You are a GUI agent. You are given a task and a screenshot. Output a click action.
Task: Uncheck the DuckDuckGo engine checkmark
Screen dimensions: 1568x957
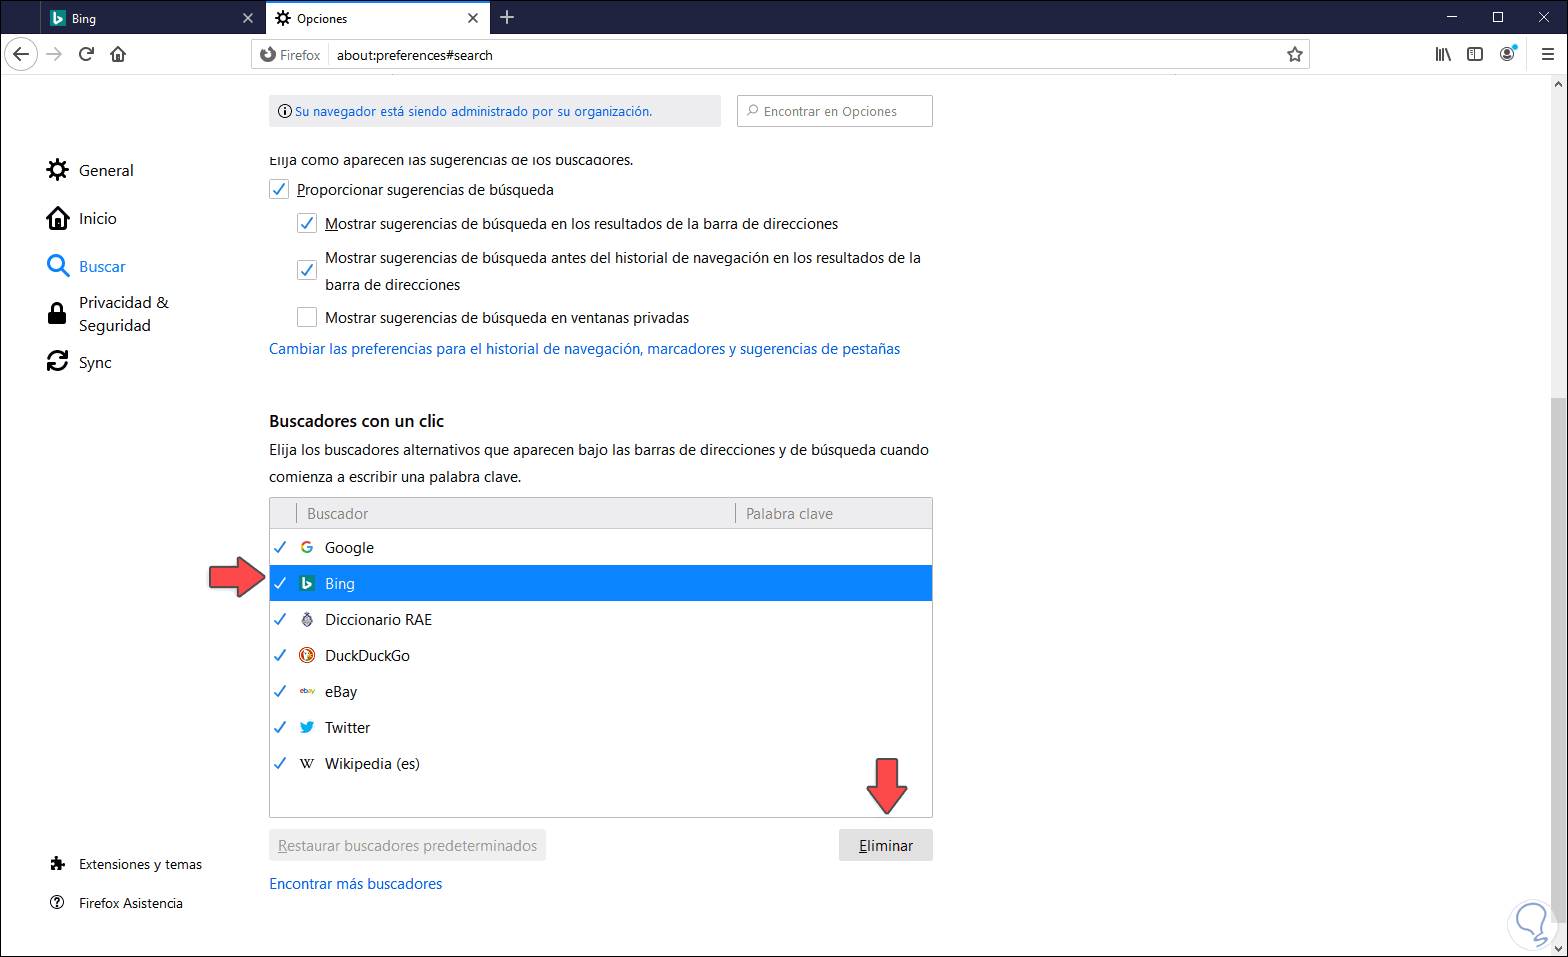point(280,655)
